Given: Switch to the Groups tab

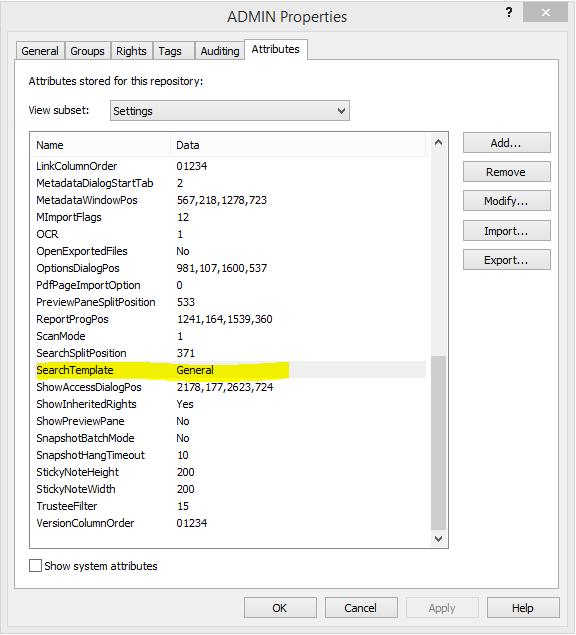Looking at the screenshot, I should pyautogui.click(x=87, y=51).
